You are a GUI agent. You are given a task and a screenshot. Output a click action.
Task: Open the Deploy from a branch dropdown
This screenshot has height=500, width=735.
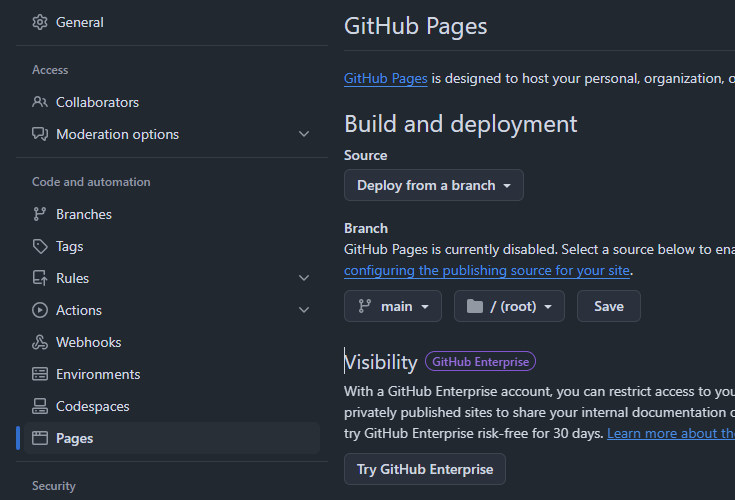click(x=434, y=185)
